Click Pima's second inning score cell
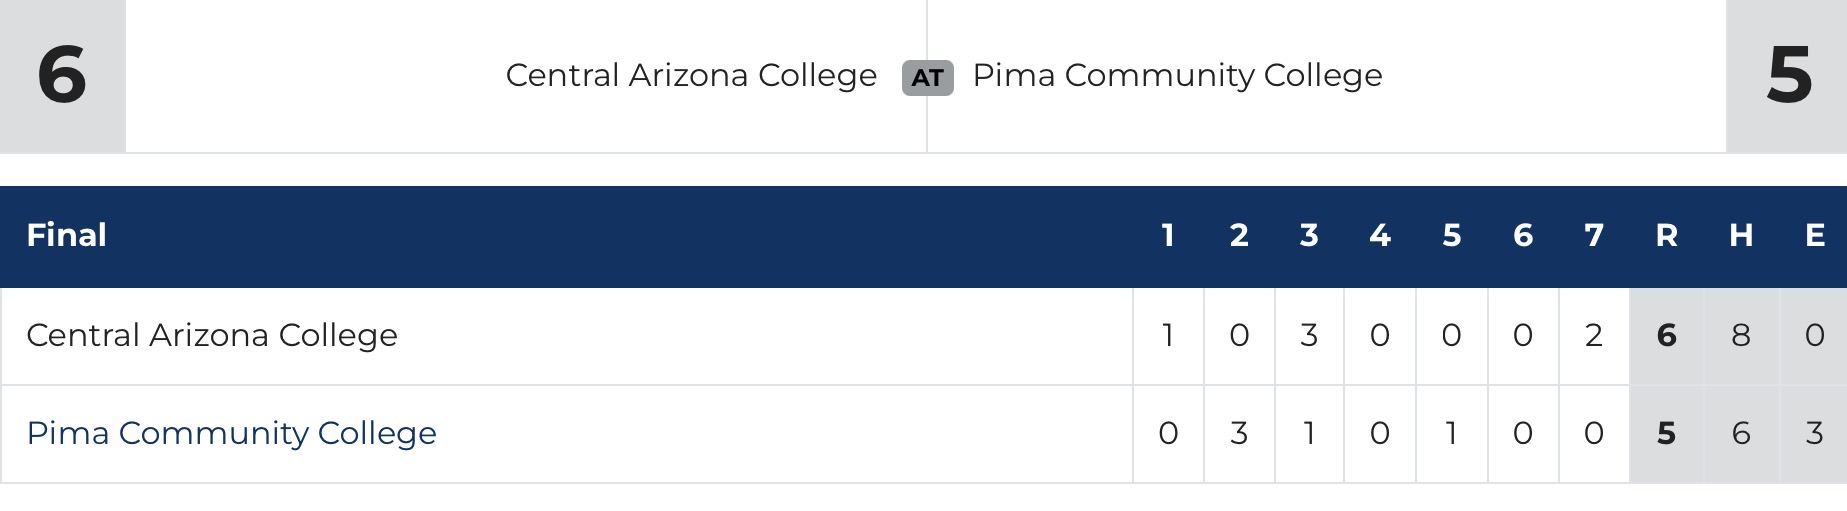 click(1239, 433)
